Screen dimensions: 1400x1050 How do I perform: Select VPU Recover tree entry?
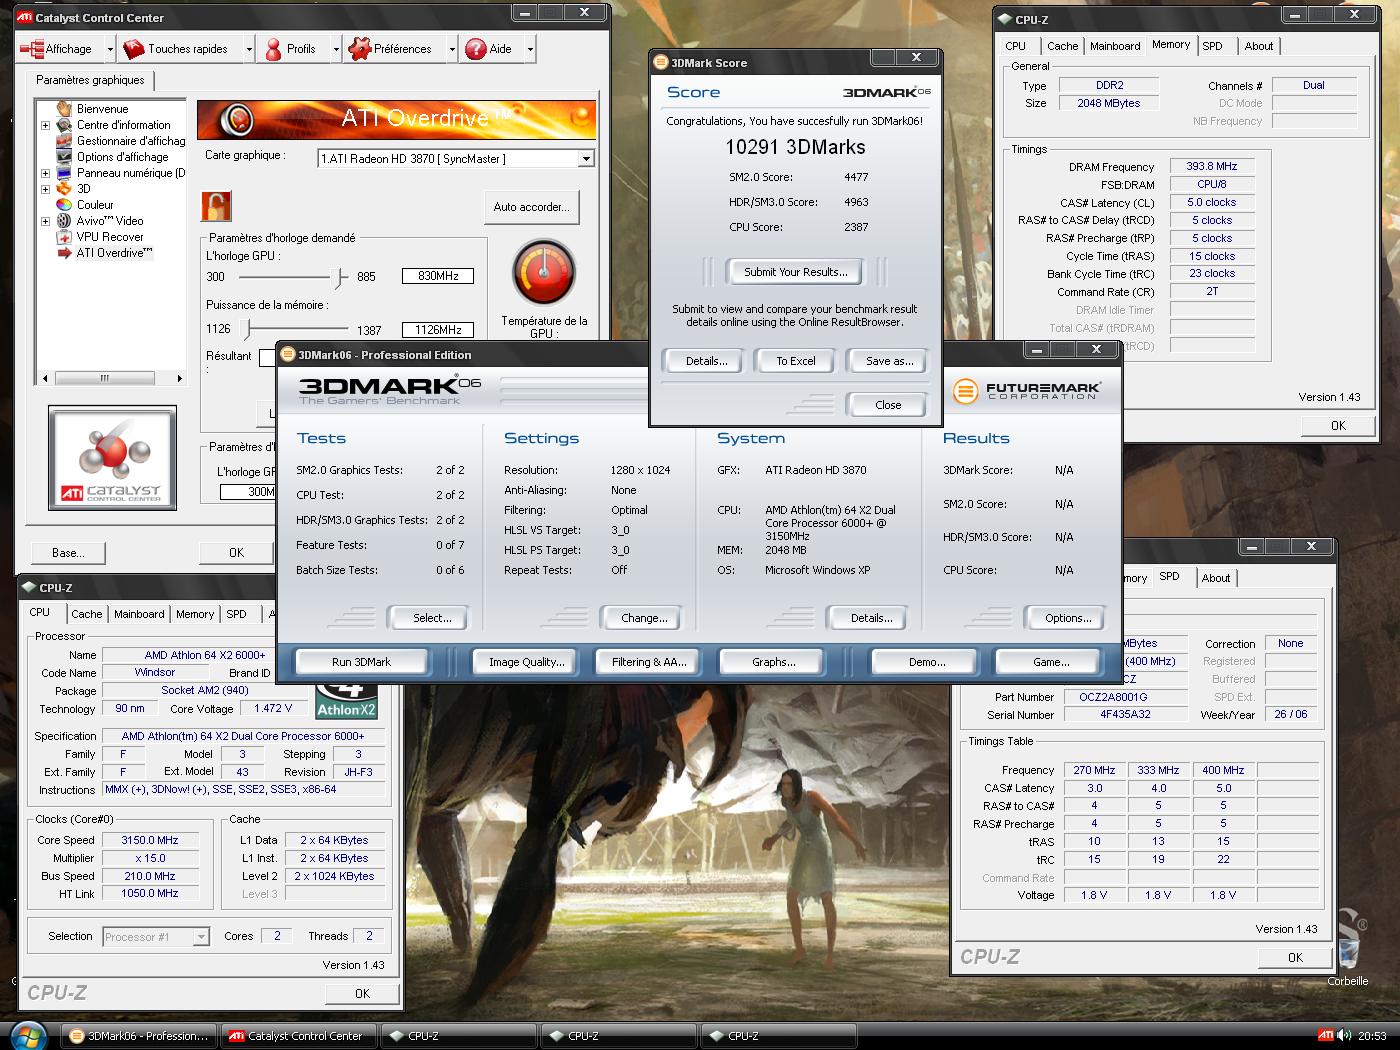[x=110, y=237]
